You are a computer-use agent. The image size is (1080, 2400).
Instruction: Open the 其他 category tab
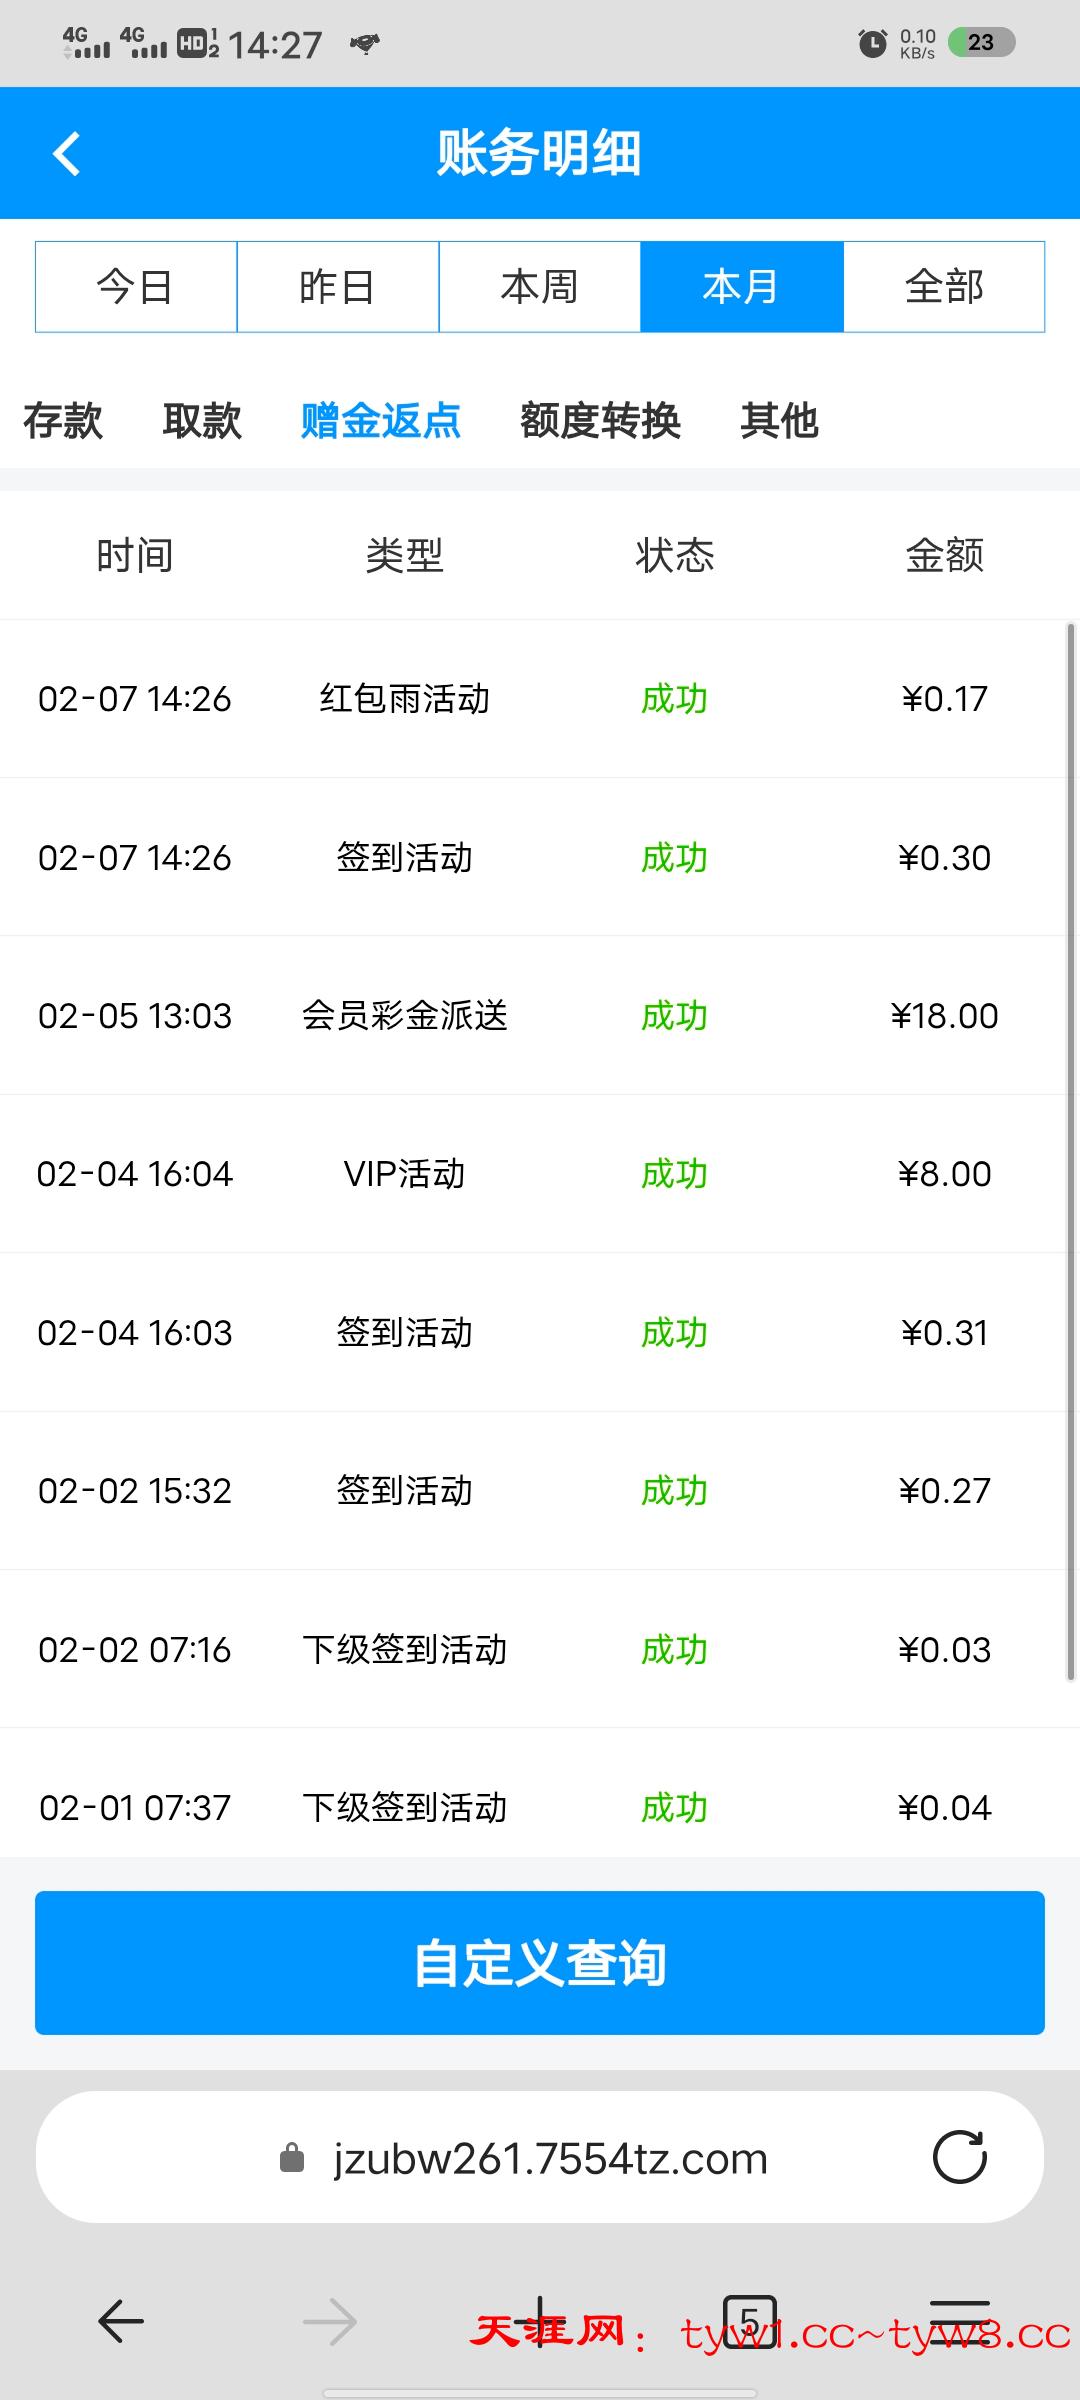click(x=779, y=420)
